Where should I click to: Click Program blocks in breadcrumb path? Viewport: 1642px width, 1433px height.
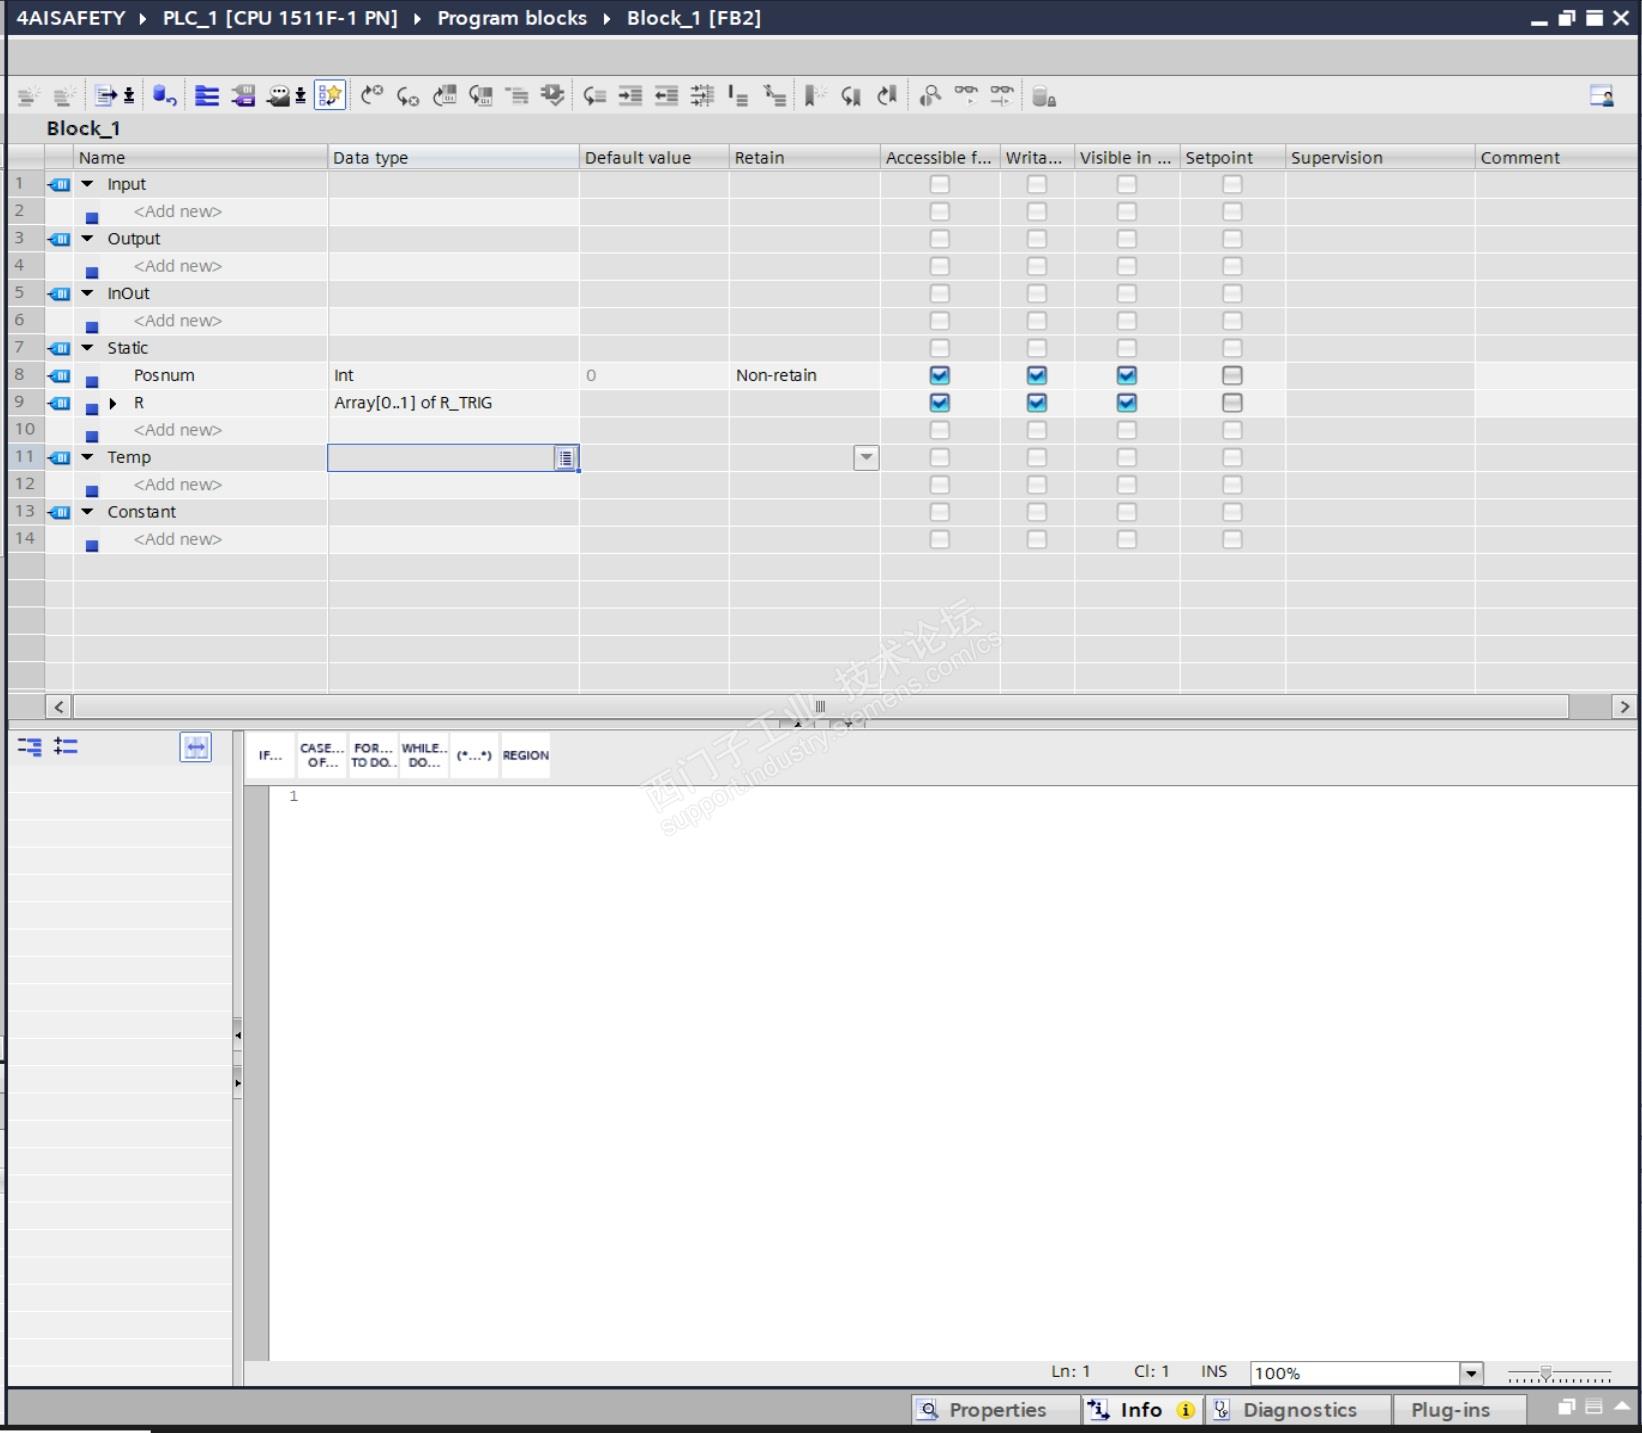[512, 18]
